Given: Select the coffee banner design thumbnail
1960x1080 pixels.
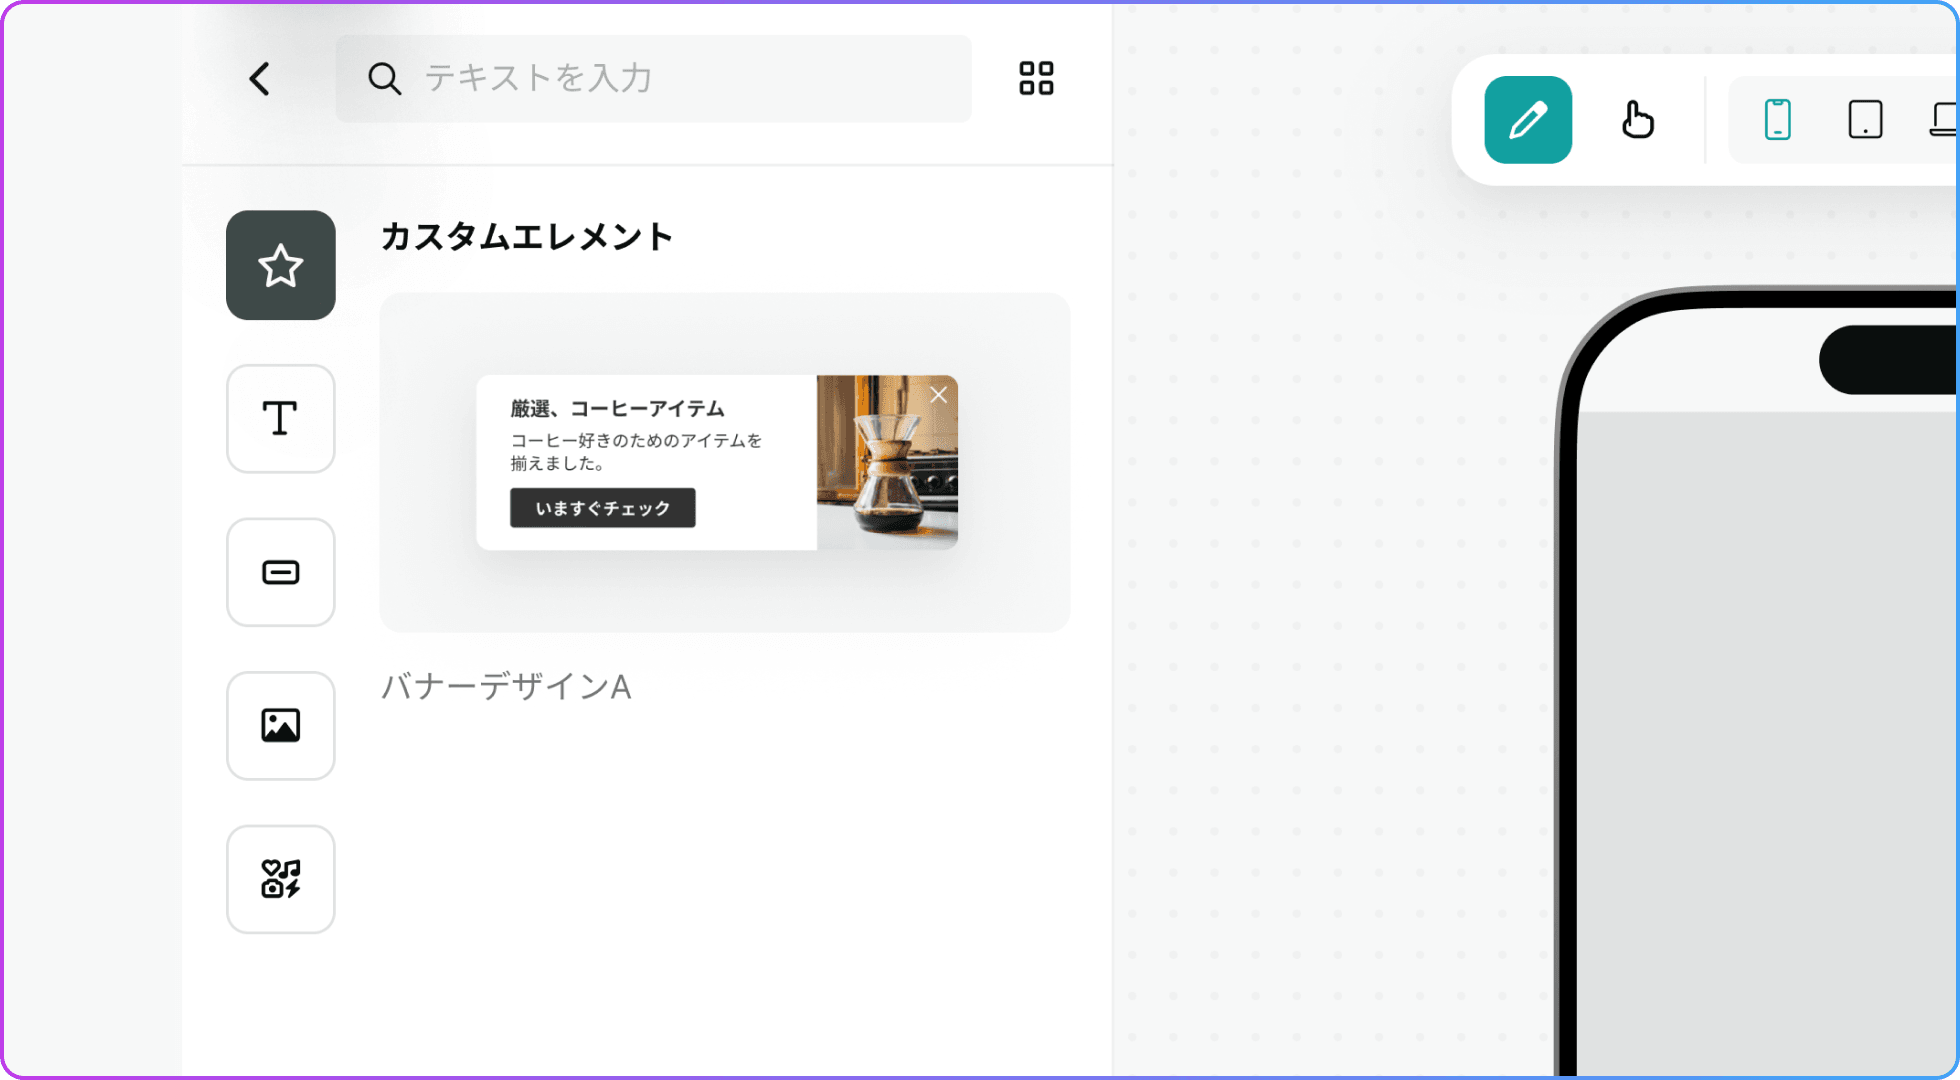Looking at the screenshot, I should click(725, 462).
